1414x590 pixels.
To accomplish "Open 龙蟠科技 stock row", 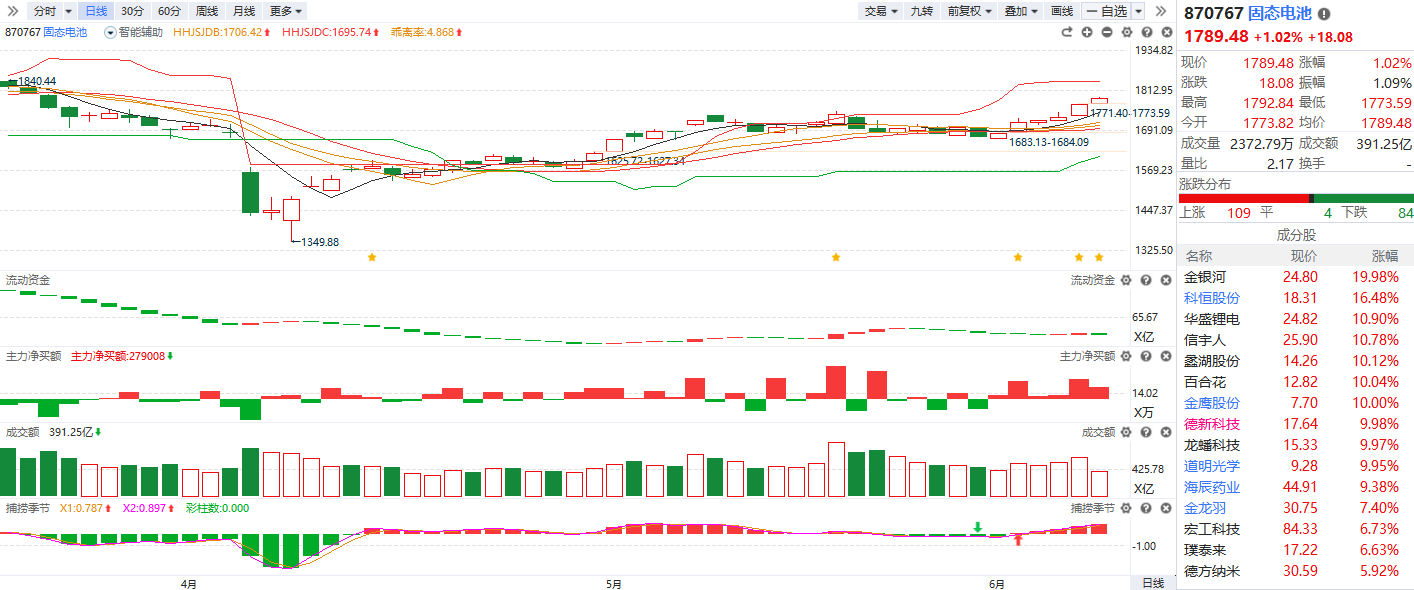I will coord(1295,445).
